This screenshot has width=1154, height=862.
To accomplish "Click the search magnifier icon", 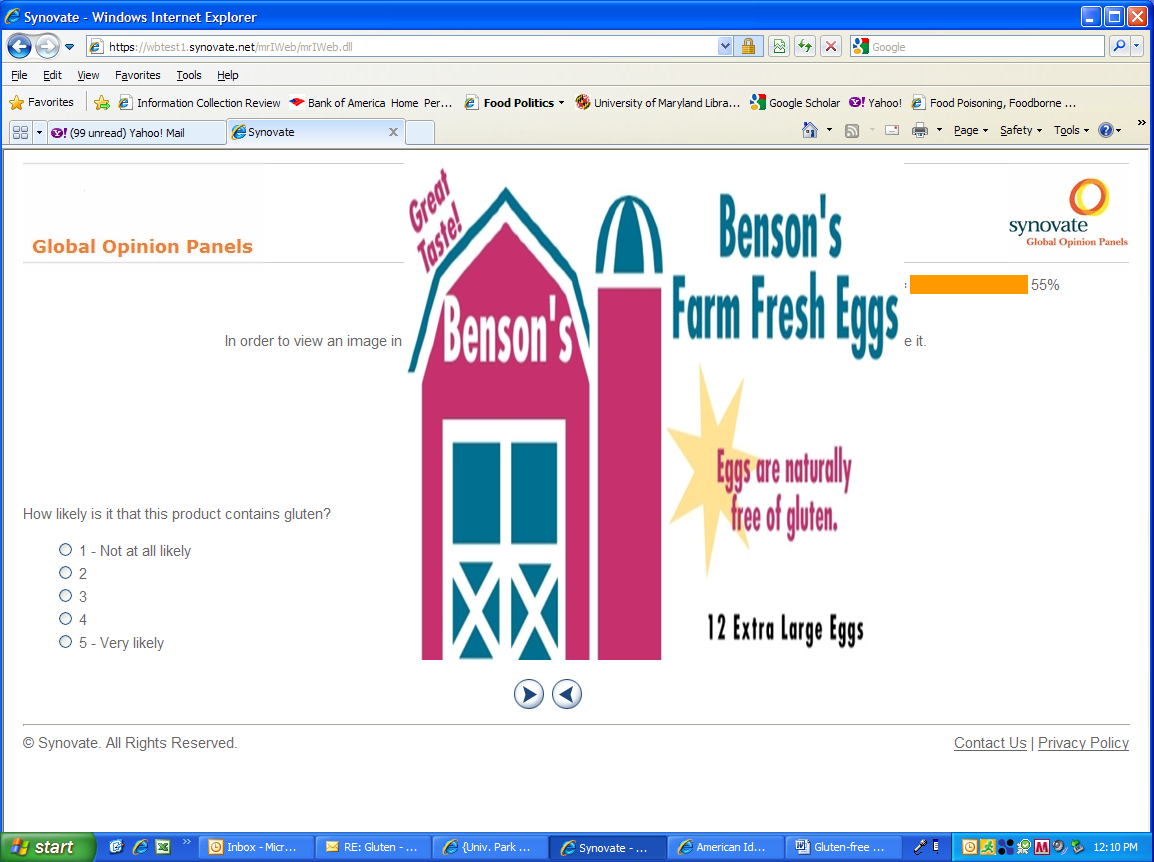I will (x=1119, y=46).
